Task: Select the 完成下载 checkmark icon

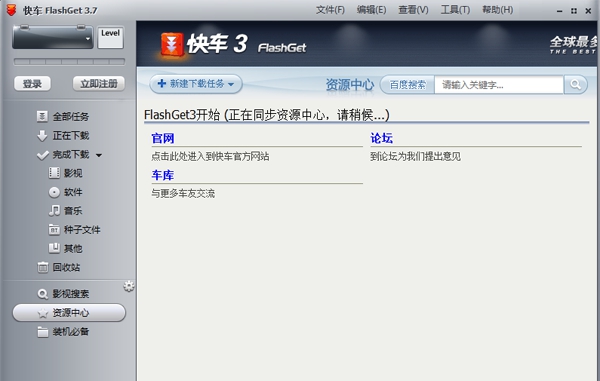Action: (x=42, y=155)
